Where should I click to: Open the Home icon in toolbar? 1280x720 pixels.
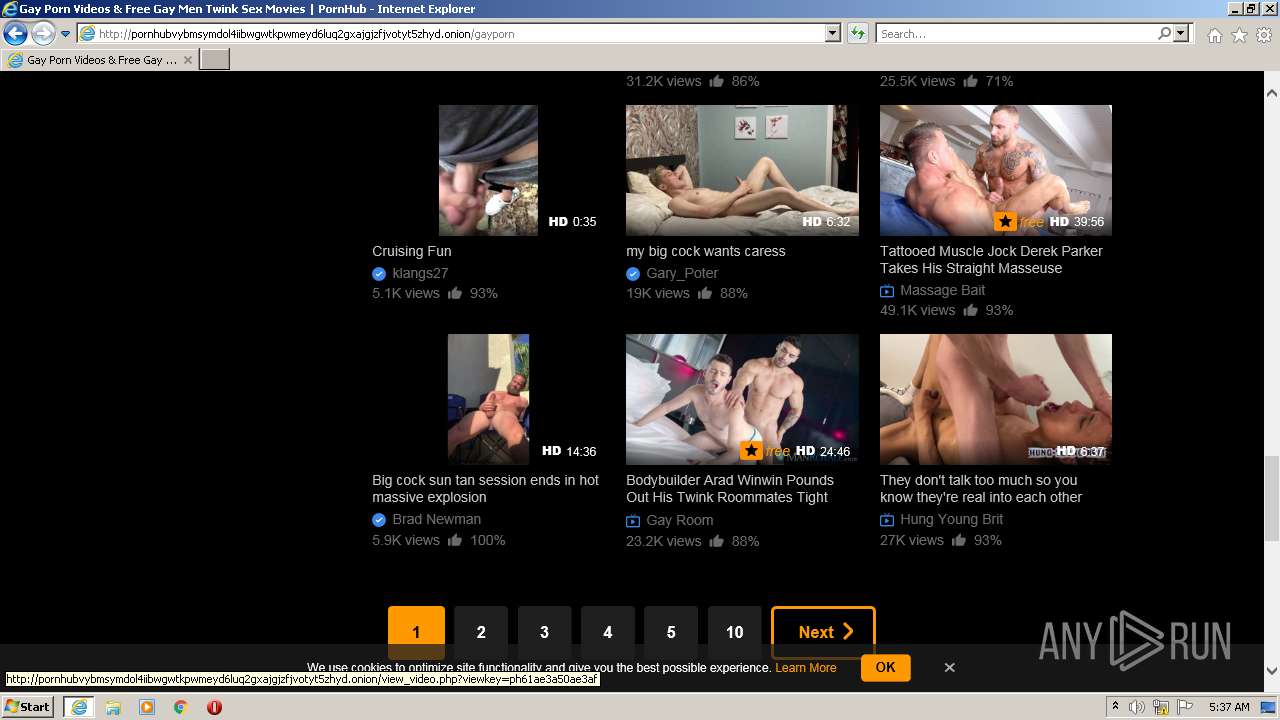(x=1214, y=35)
